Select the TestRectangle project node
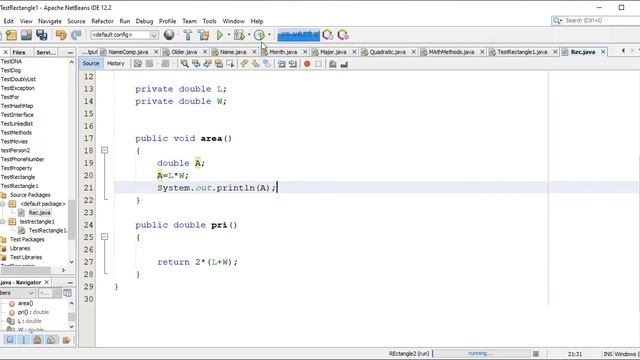Image resolution: width=640 pixels, height=360 pixels. (x=18, y=177)
